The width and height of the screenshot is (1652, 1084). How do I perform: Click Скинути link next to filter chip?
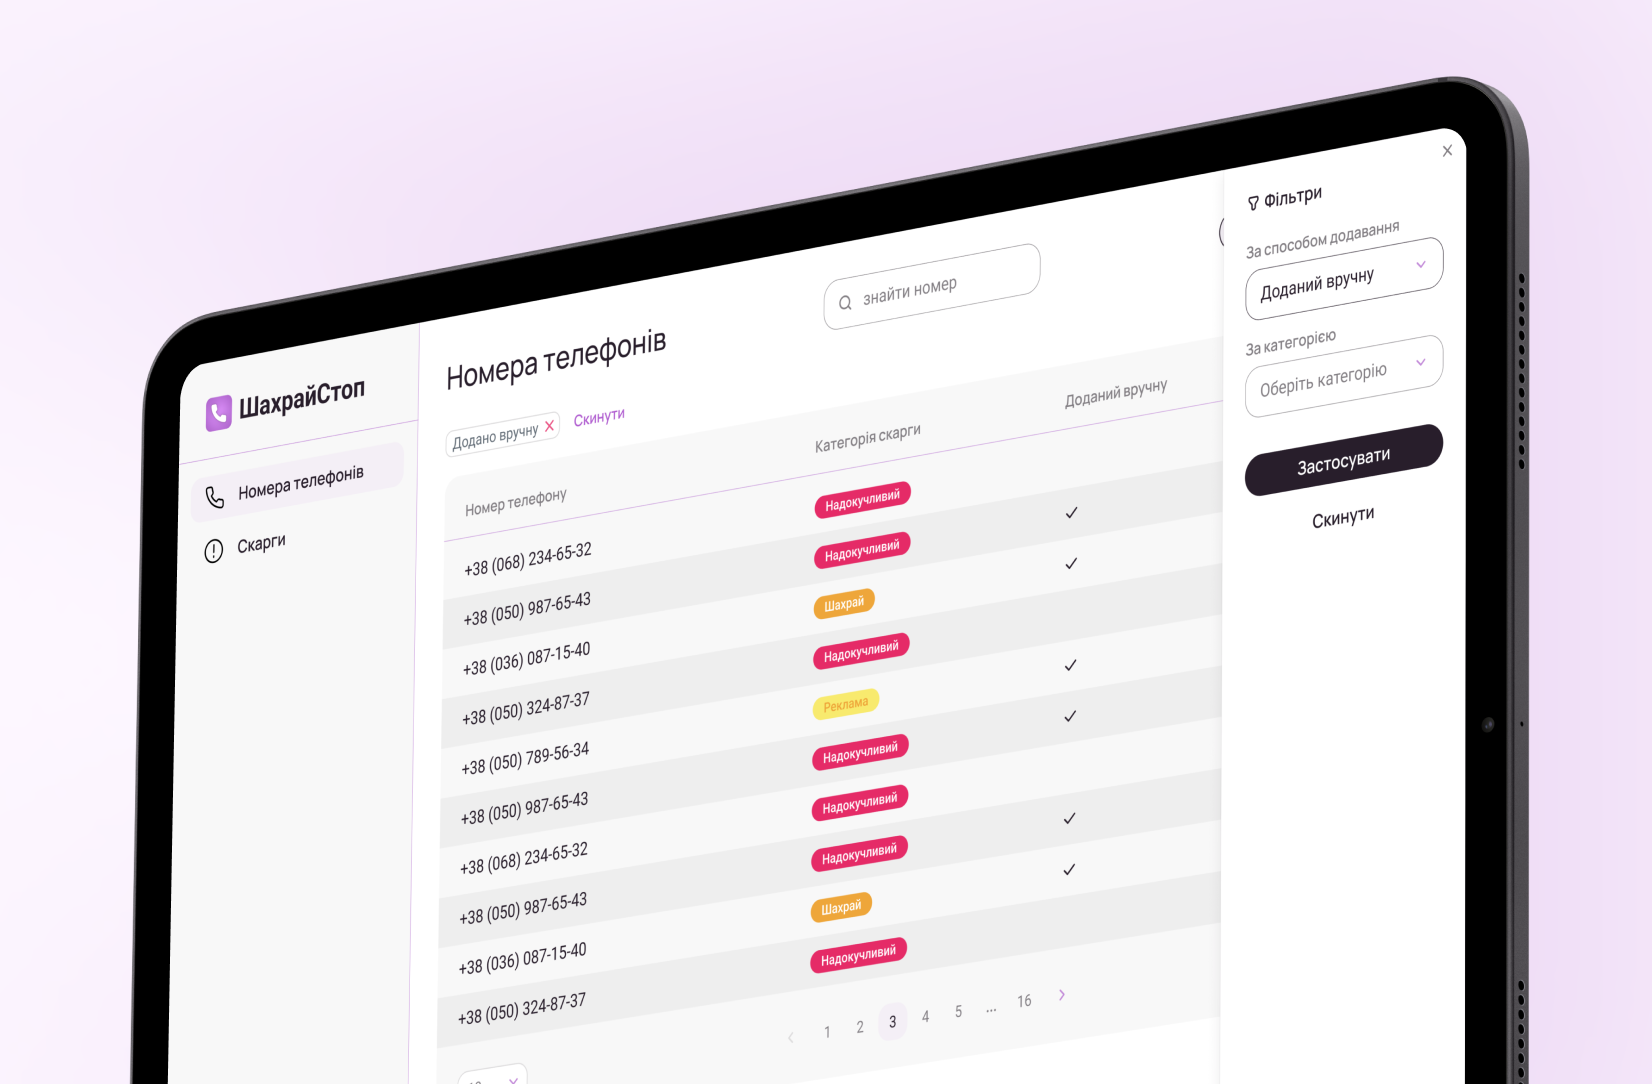pos(599,418)
